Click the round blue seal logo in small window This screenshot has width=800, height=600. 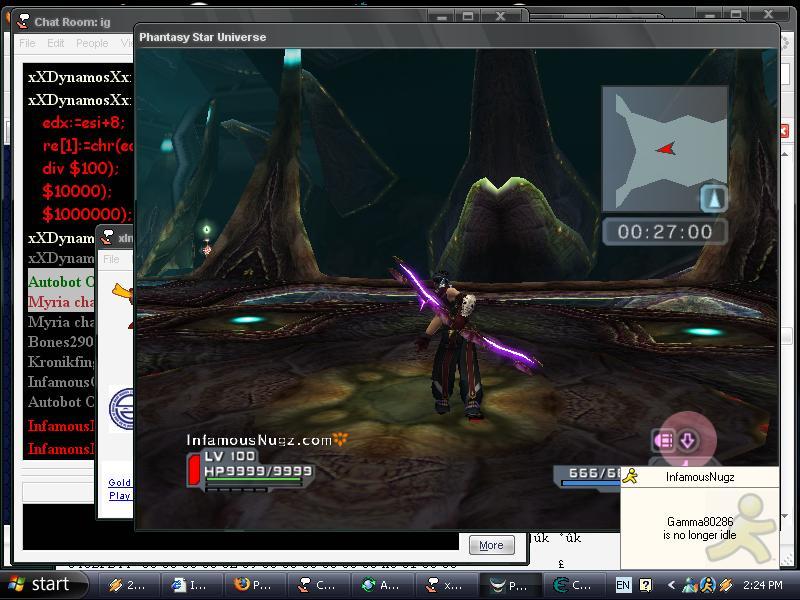point(121,409)
